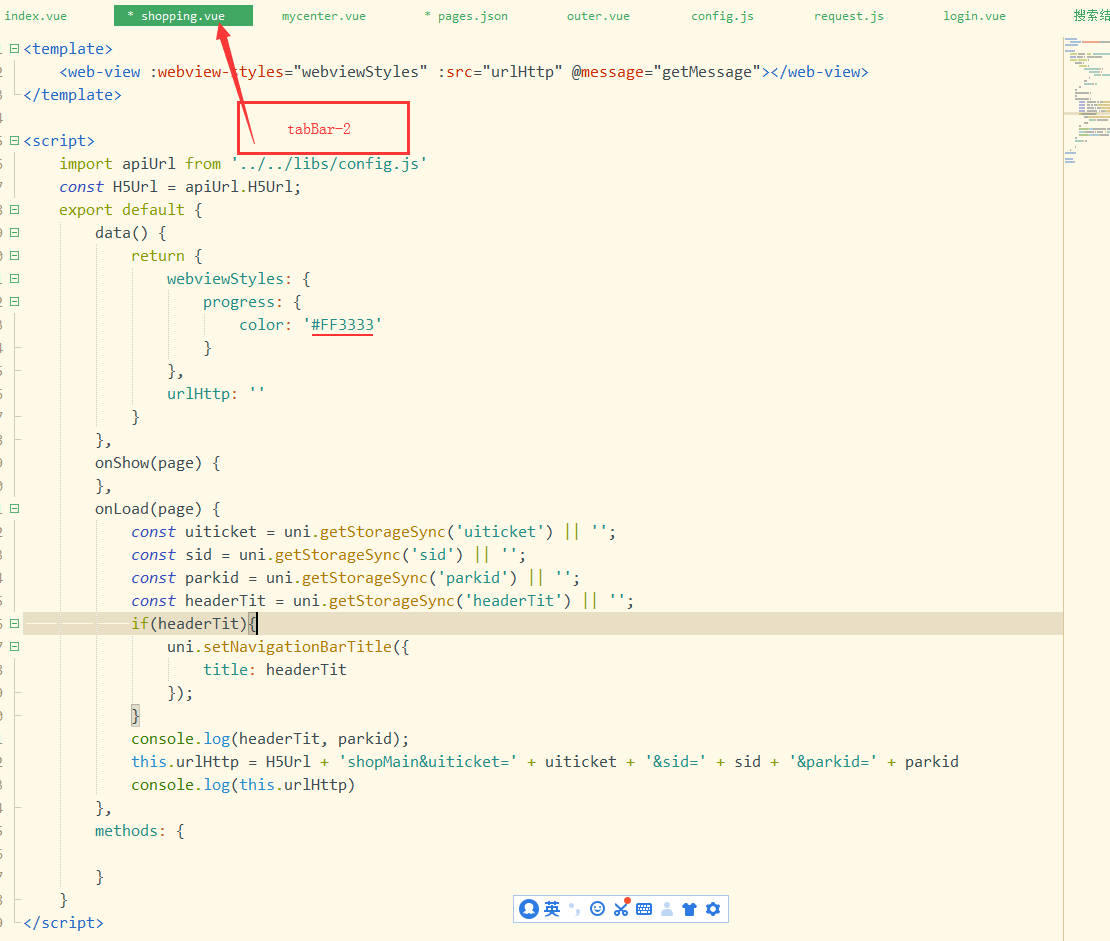The height and width of the screenshot is (941, 1110).
Task: Click the getMessage handler in web-view tag
Action: click(706, 72)
